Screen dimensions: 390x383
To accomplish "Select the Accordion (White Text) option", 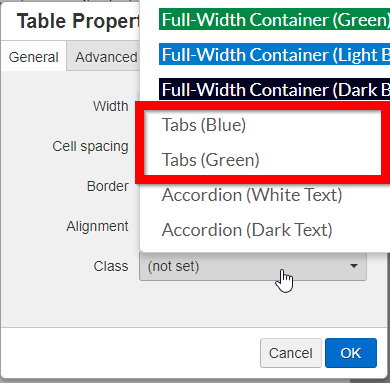I will tap(252, 195).
